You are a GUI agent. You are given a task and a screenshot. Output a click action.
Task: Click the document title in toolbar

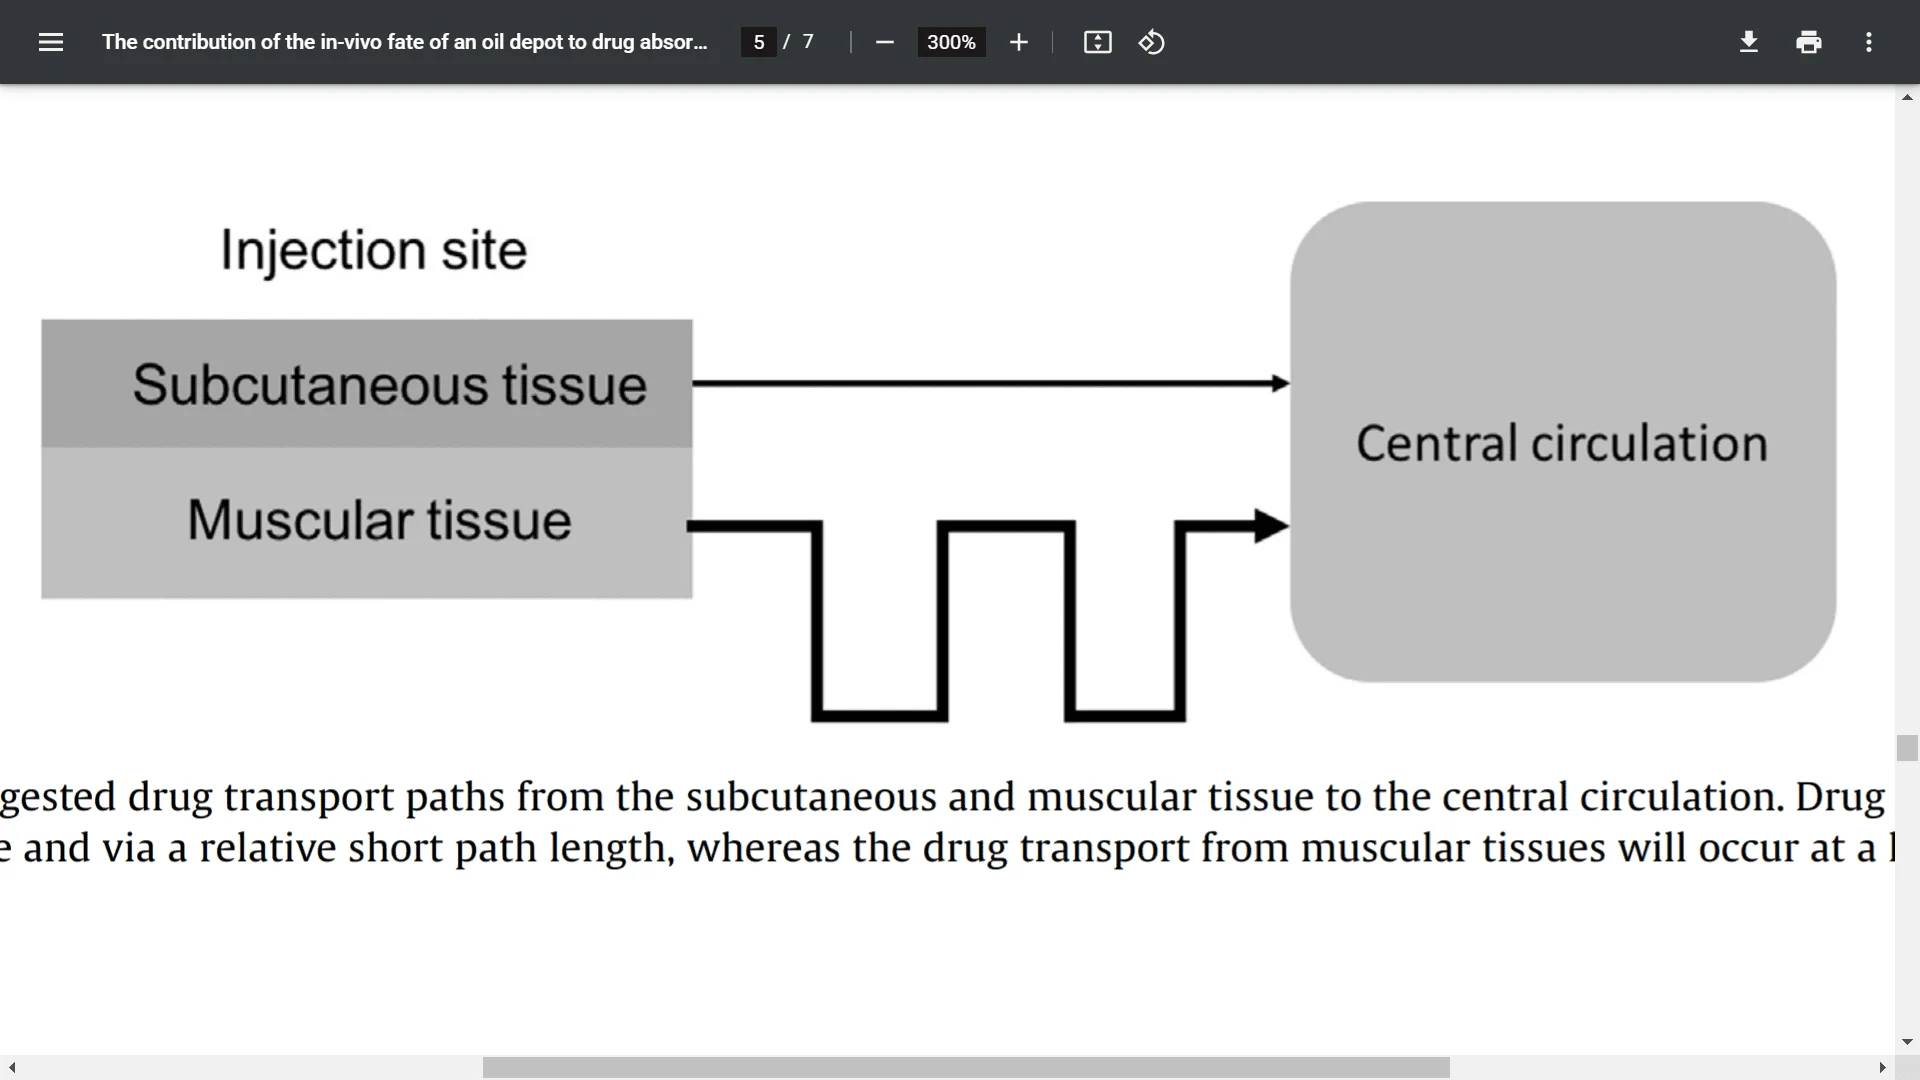click(x=404, y=42)
